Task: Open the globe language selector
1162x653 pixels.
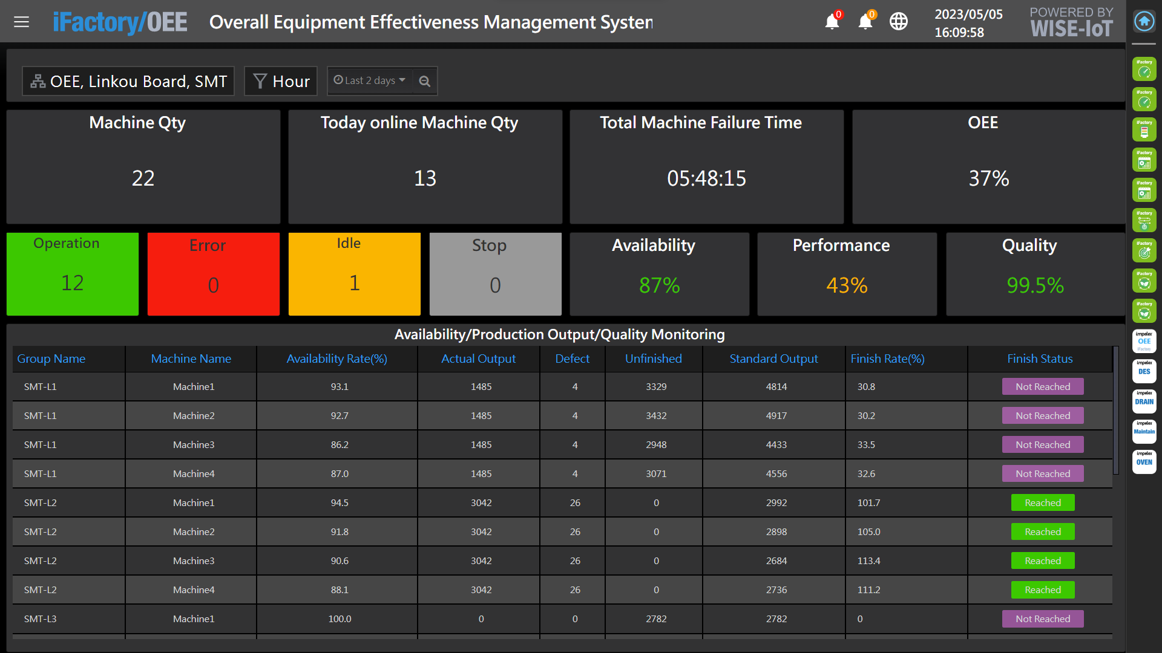Action: pos(898,21)
